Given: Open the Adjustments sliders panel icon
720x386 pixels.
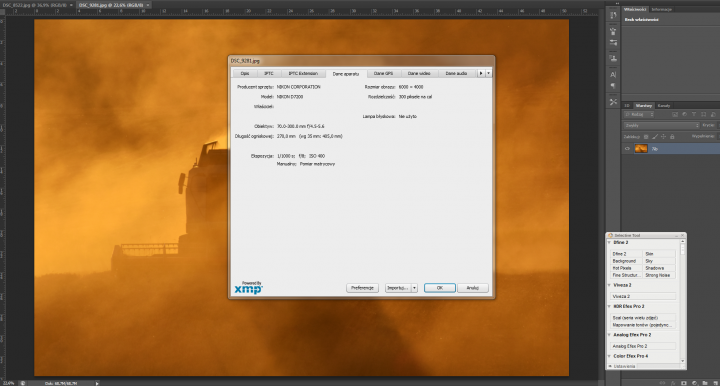Looking at the screenshot, I should 613,43.
